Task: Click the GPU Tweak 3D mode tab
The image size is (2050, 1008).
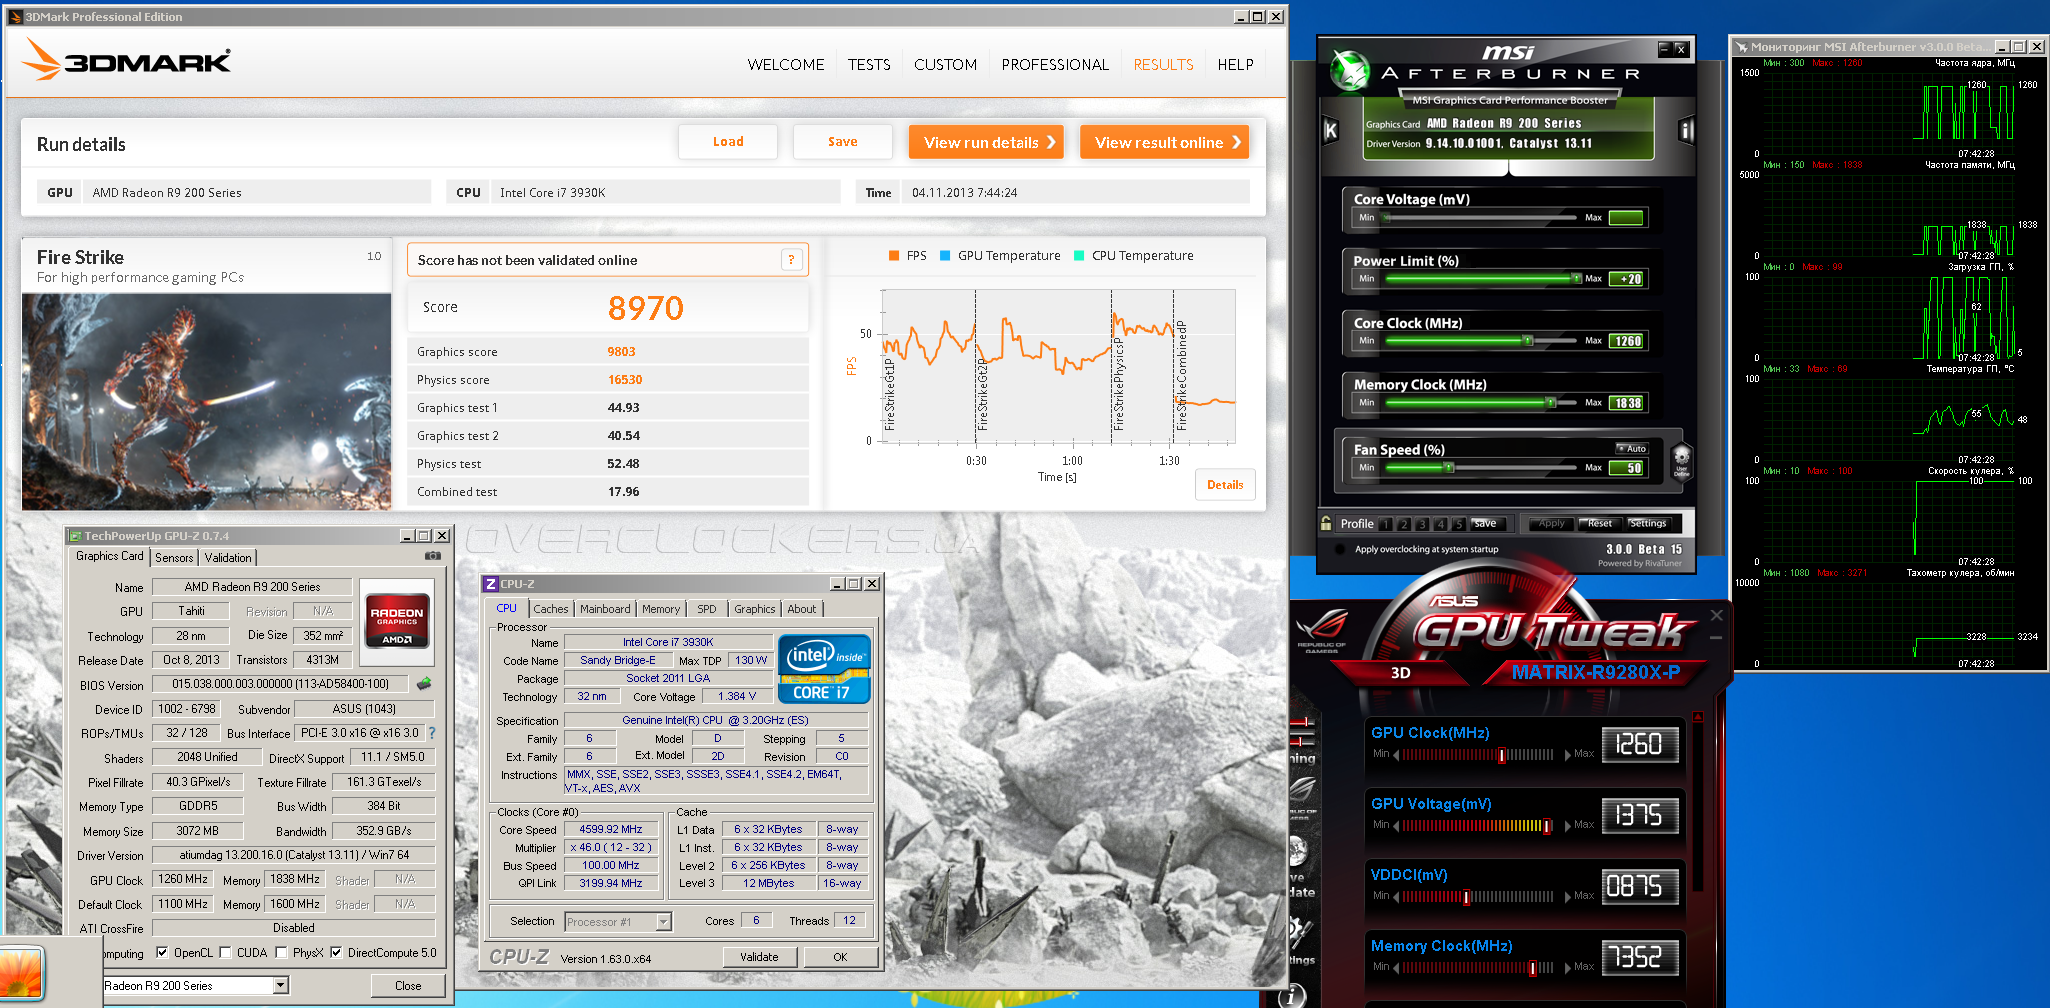Action: click(1400, 673)
